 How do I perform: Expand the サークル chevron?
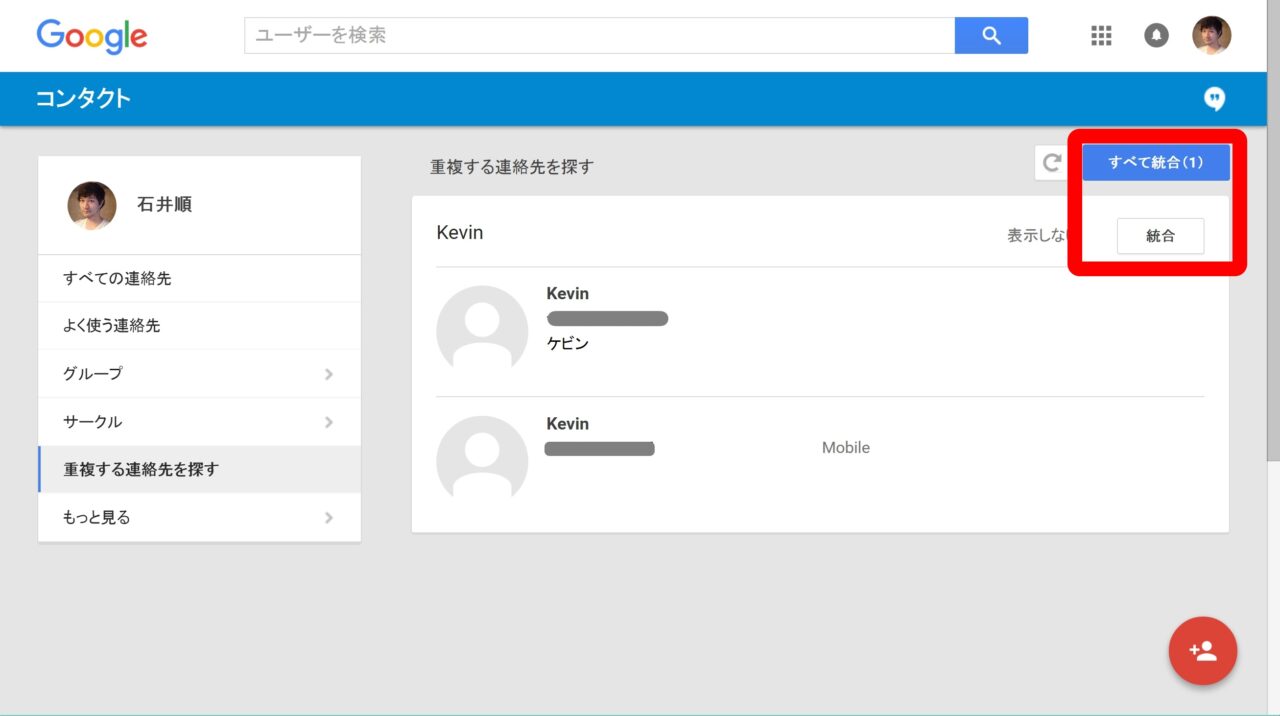tap(328, 422)
